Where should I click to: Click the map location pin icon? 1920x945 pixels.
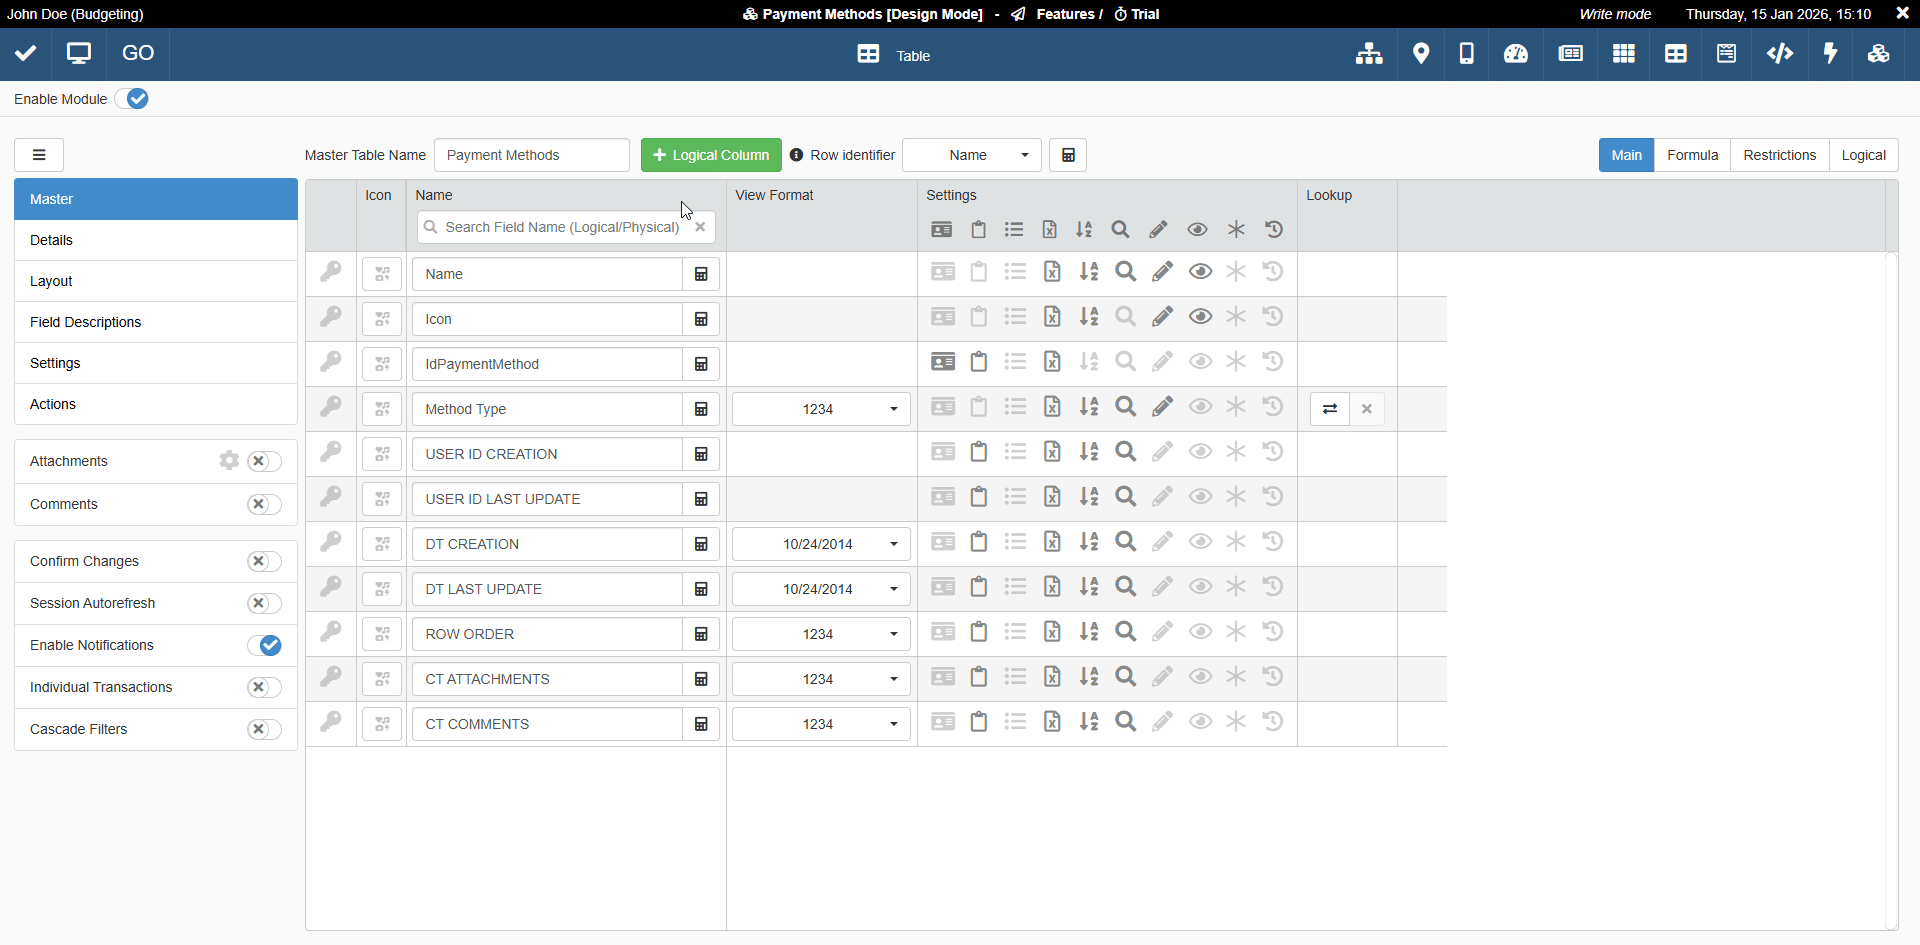coord(1421,54)
